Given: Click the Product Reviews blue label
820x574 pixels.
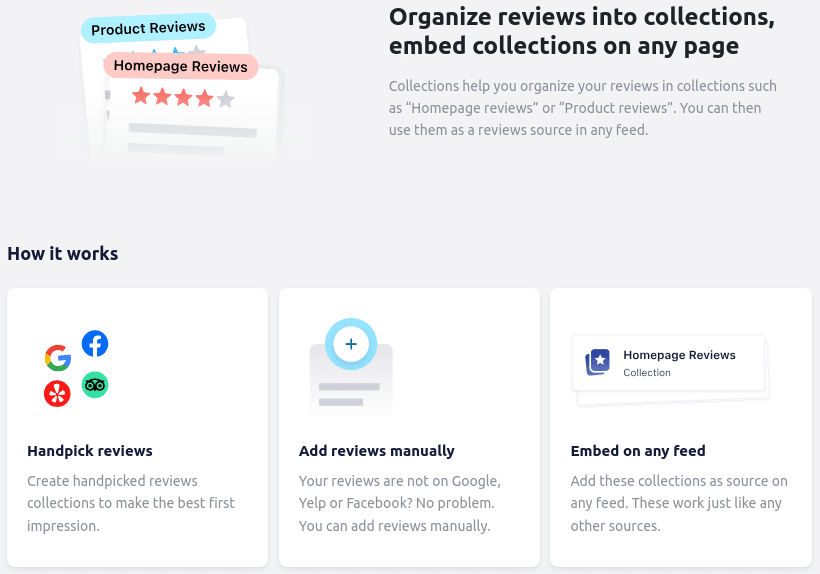Looking at the screenshot, I should [148, 29].
